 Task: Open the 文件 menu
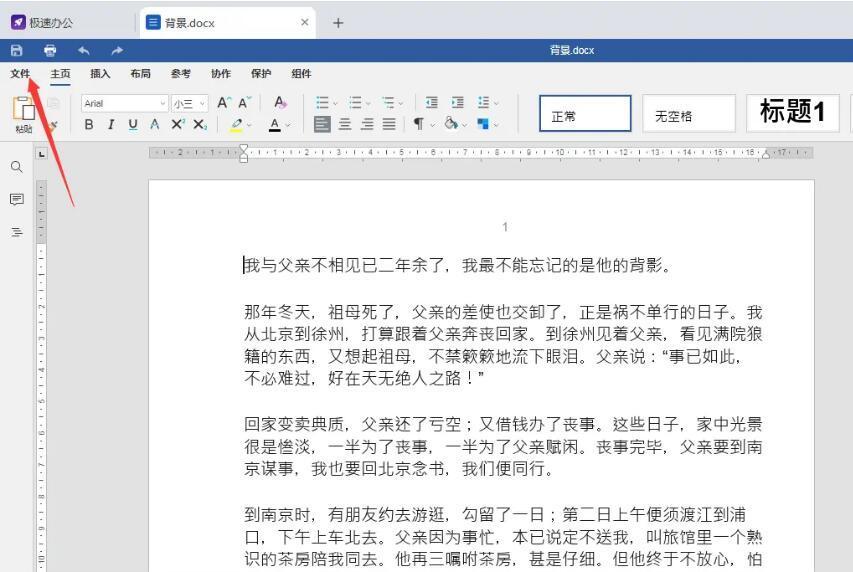point(20,73)
